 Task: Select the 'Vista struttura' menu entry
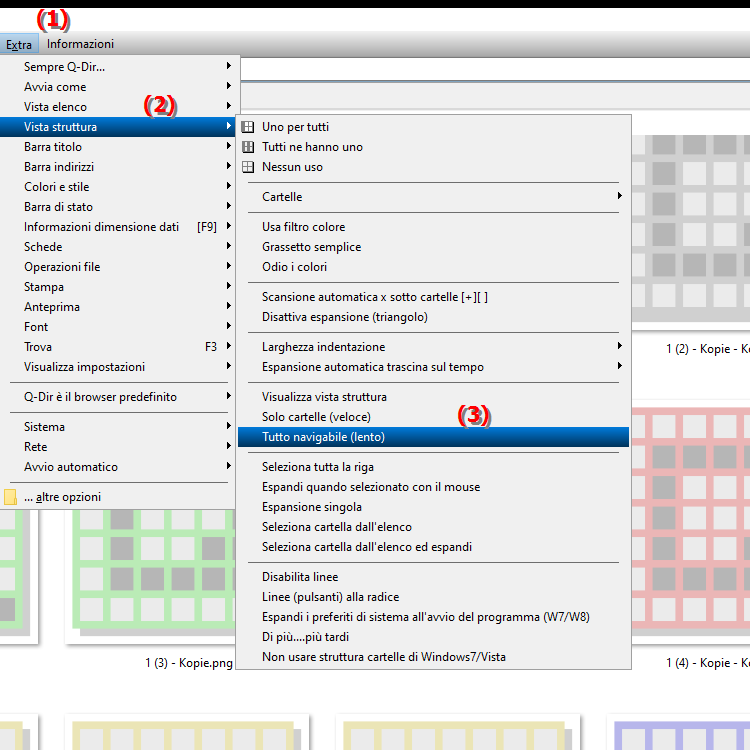coord(117,127)
